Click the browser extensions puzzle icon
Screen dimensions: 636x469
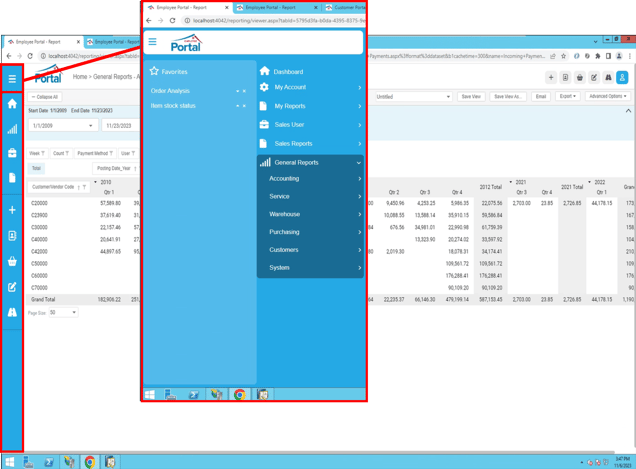tap(597, 56)
